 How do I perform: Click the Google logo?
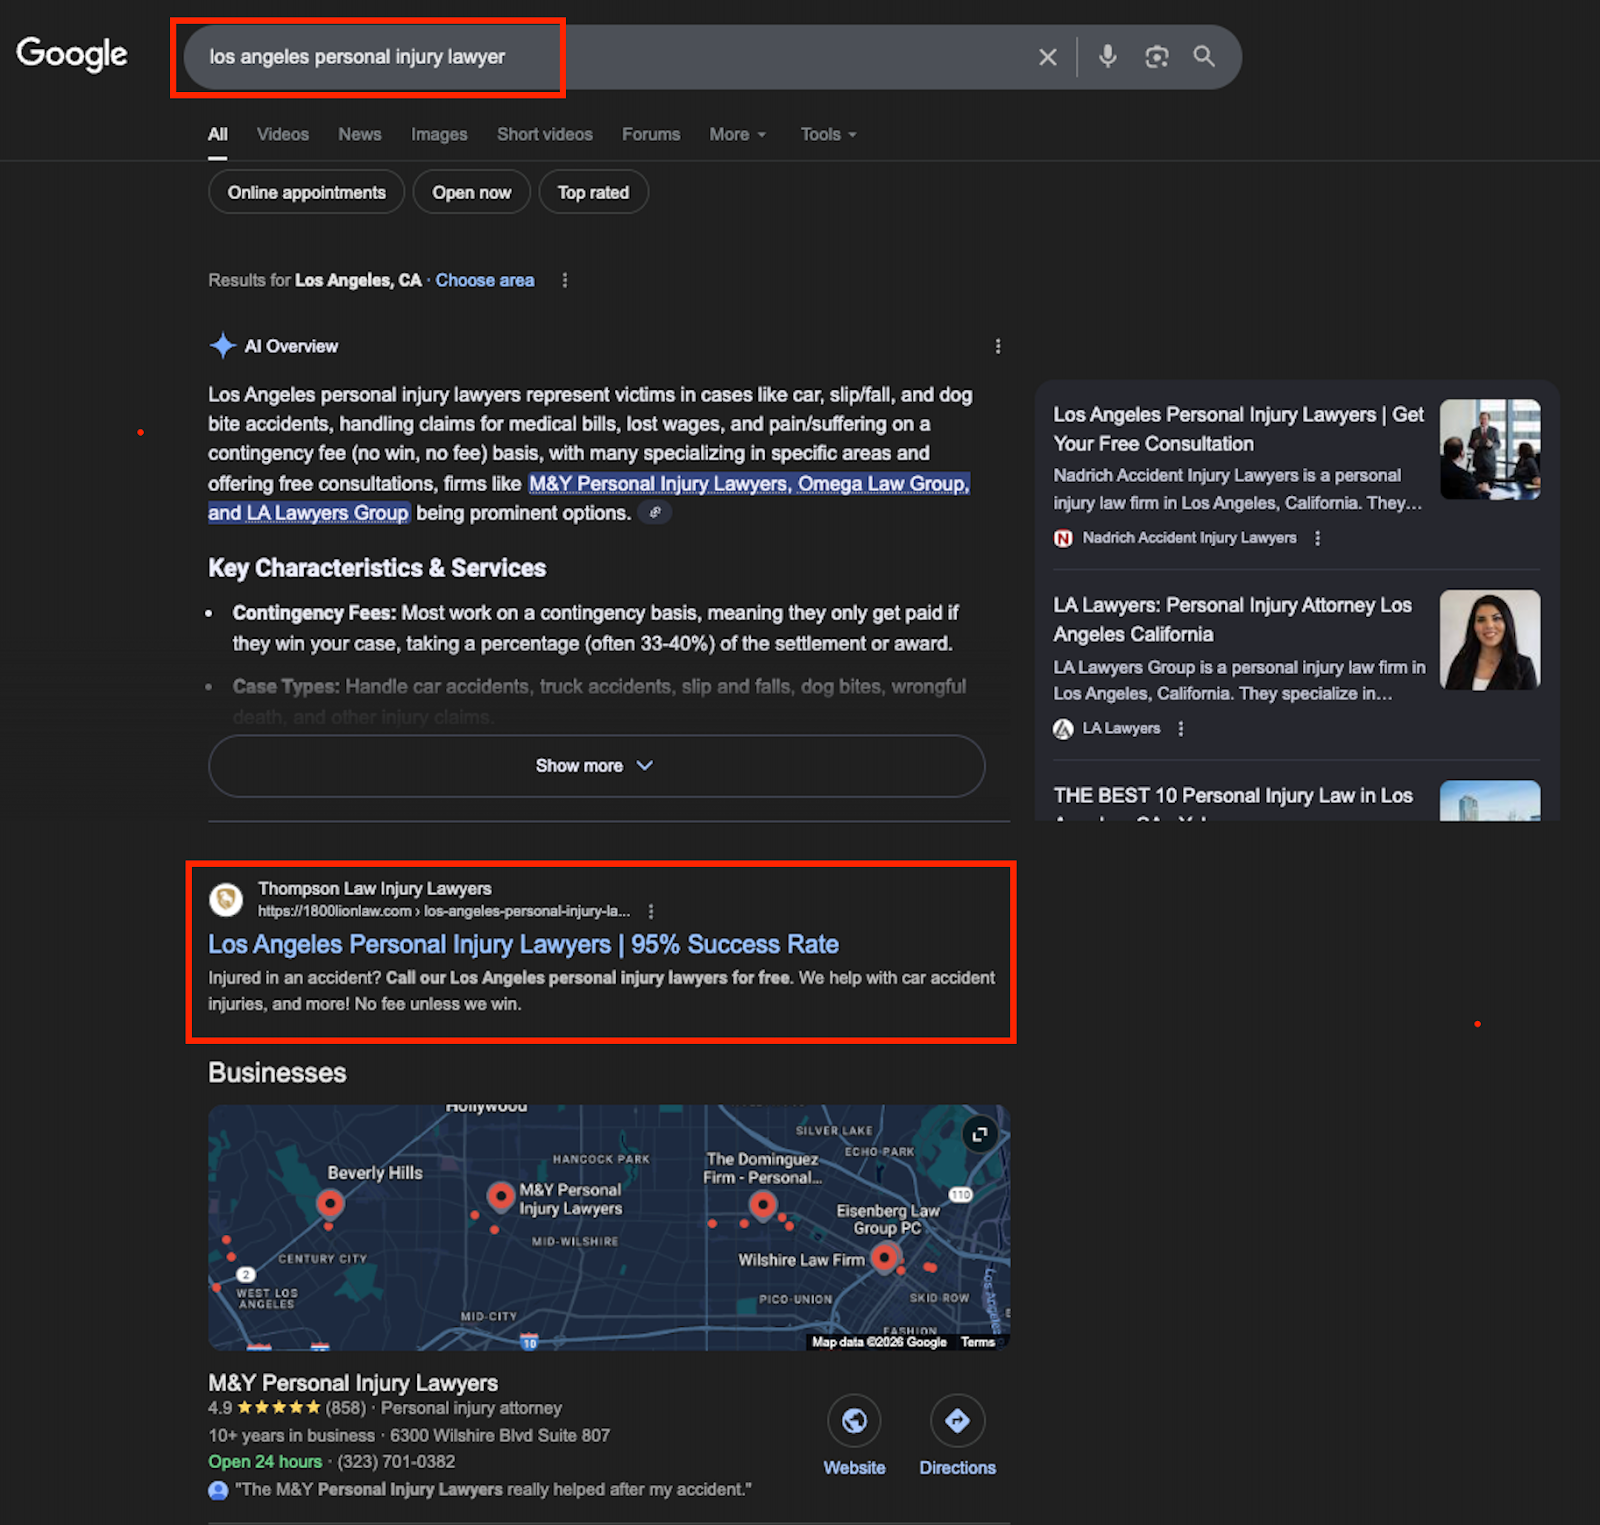(72, 54)
